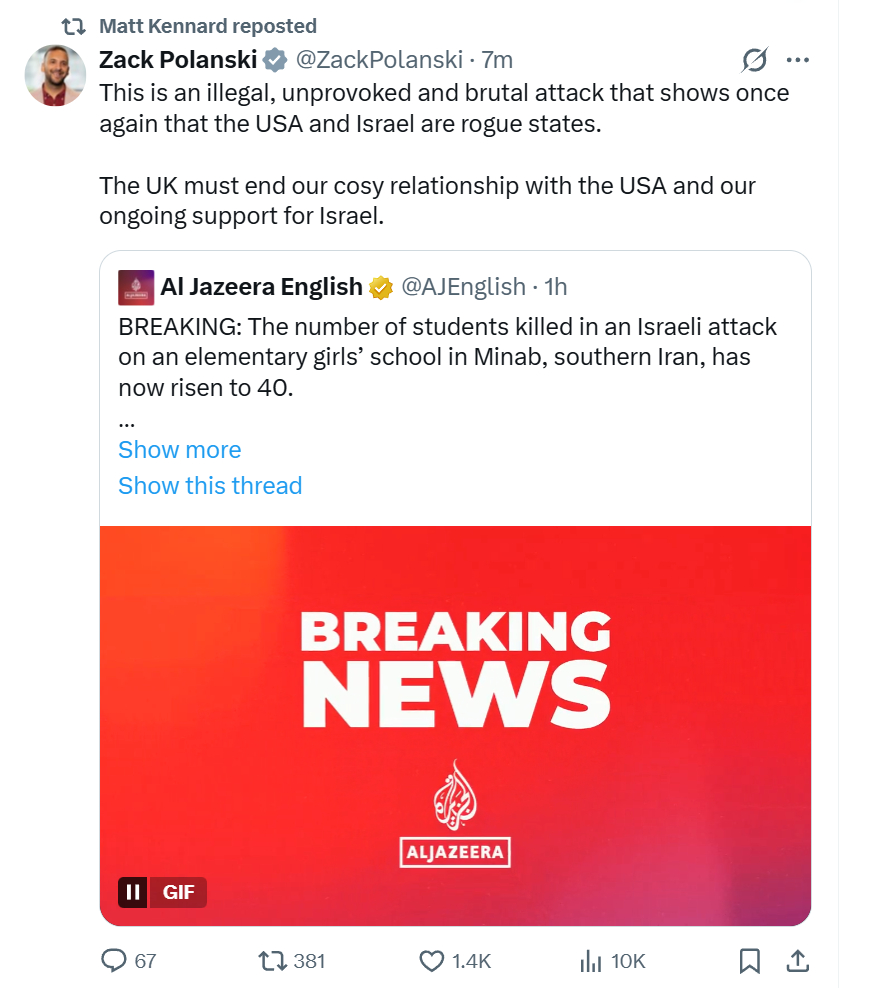Image resolution: width=870 pixels, height=988 pixels.
Task: Pause the GIF playback
Action: tap(132, 892)
